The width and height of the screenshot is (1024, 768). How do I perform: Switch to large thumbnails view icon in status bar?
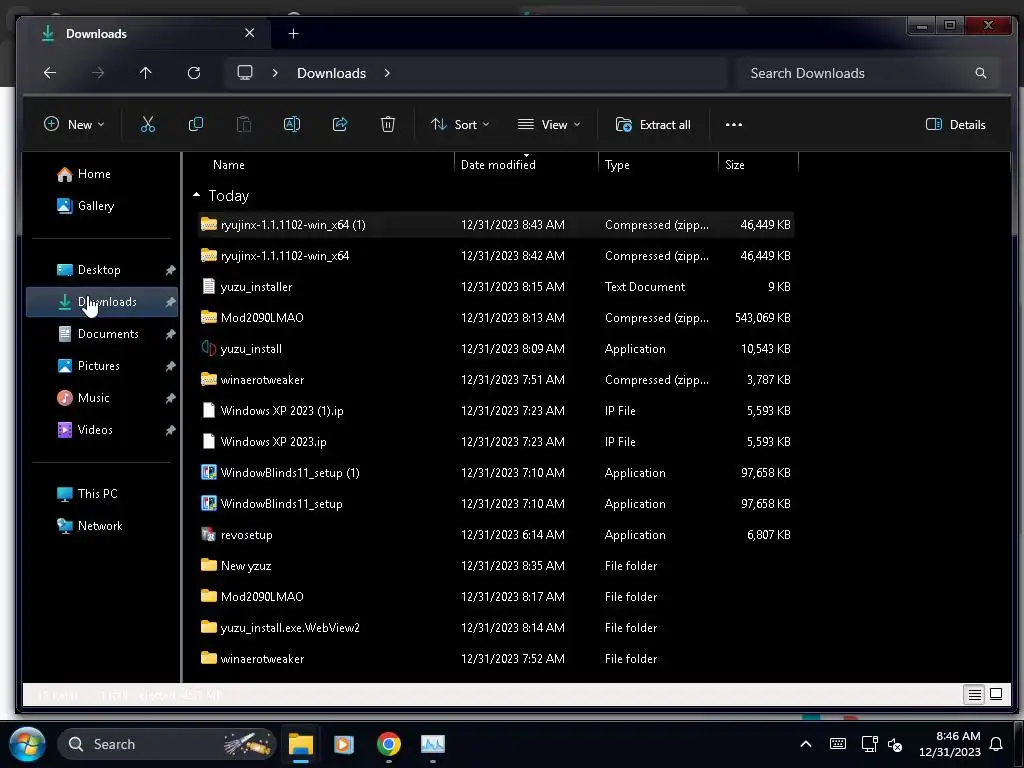(x=996, y=694)
